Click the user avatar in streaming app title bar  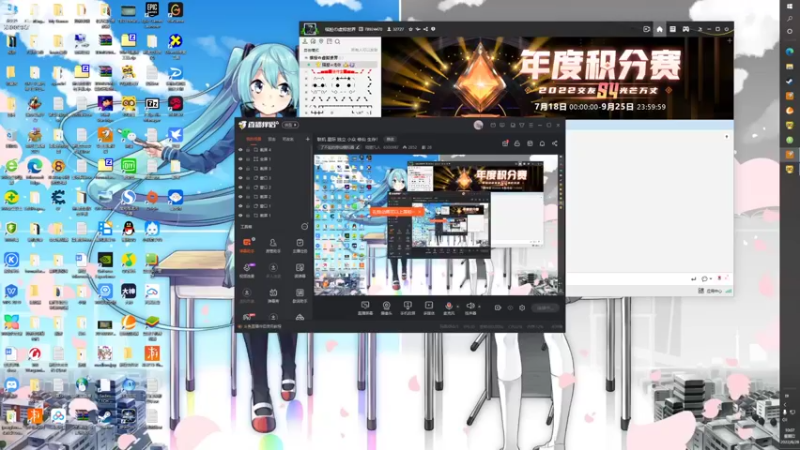tap(478, 125)
